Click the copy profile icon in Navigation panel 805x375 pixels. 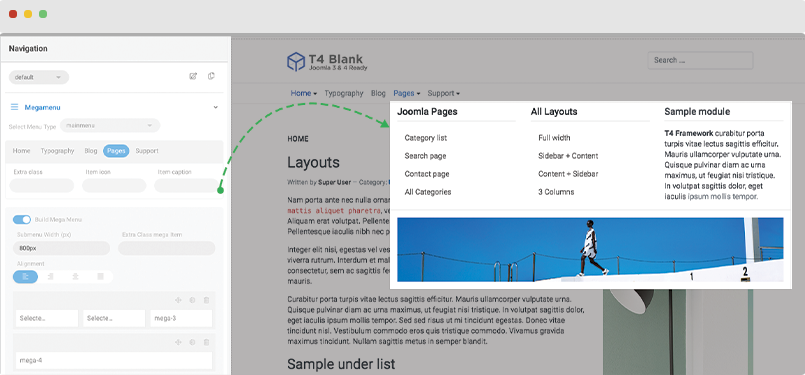pyautogui.click(x=211, y=77)
